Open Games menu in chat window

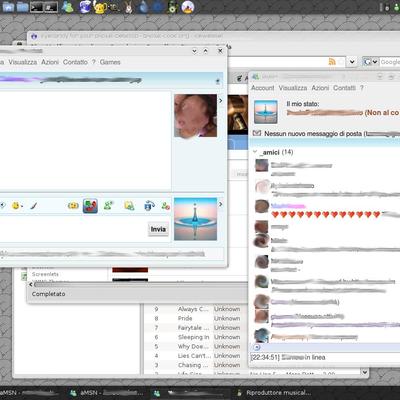pyautogui.click(x=110, y=62)
